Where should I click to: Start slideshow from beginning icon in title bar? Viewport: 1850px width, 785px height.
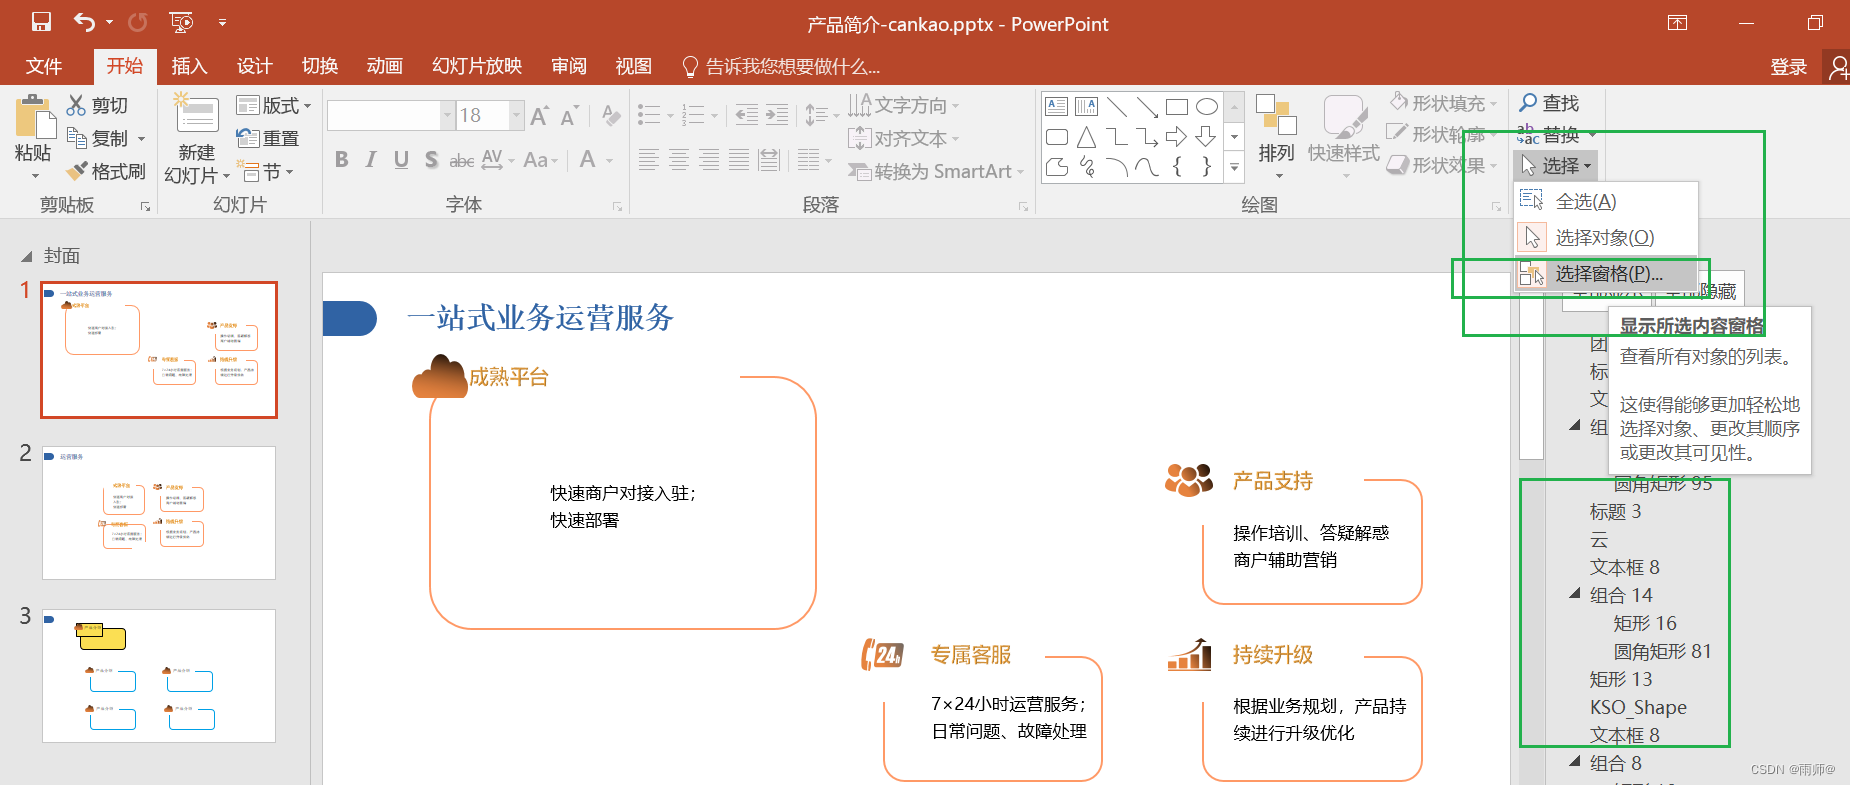point(181,22)
